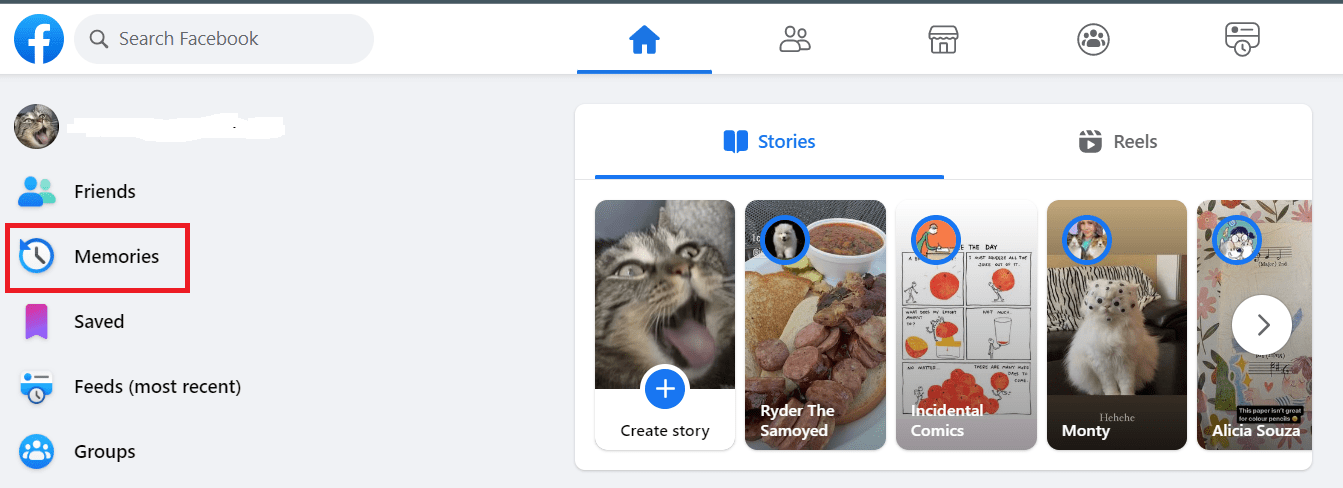Click Alicia Souza's story avatar
The height and width of the screenshot is (488, 1343).
pyautogui.click(x=1236, y=240)
